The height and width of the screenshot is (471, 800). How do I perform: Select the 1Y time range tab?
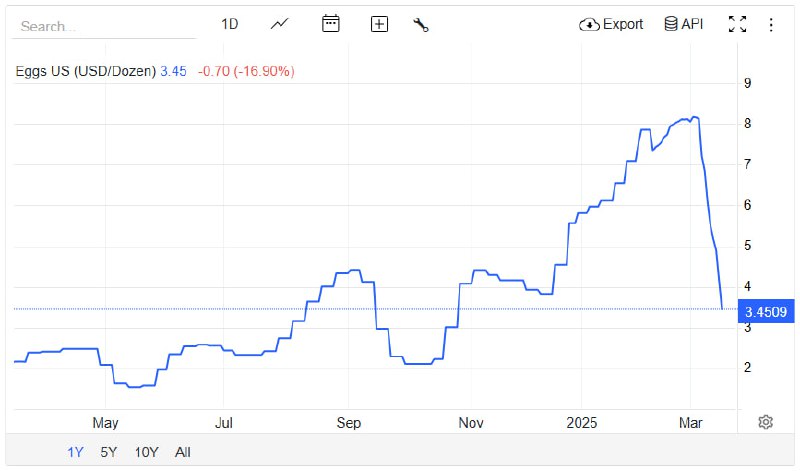pyautogui.click(x=76, y=452)
